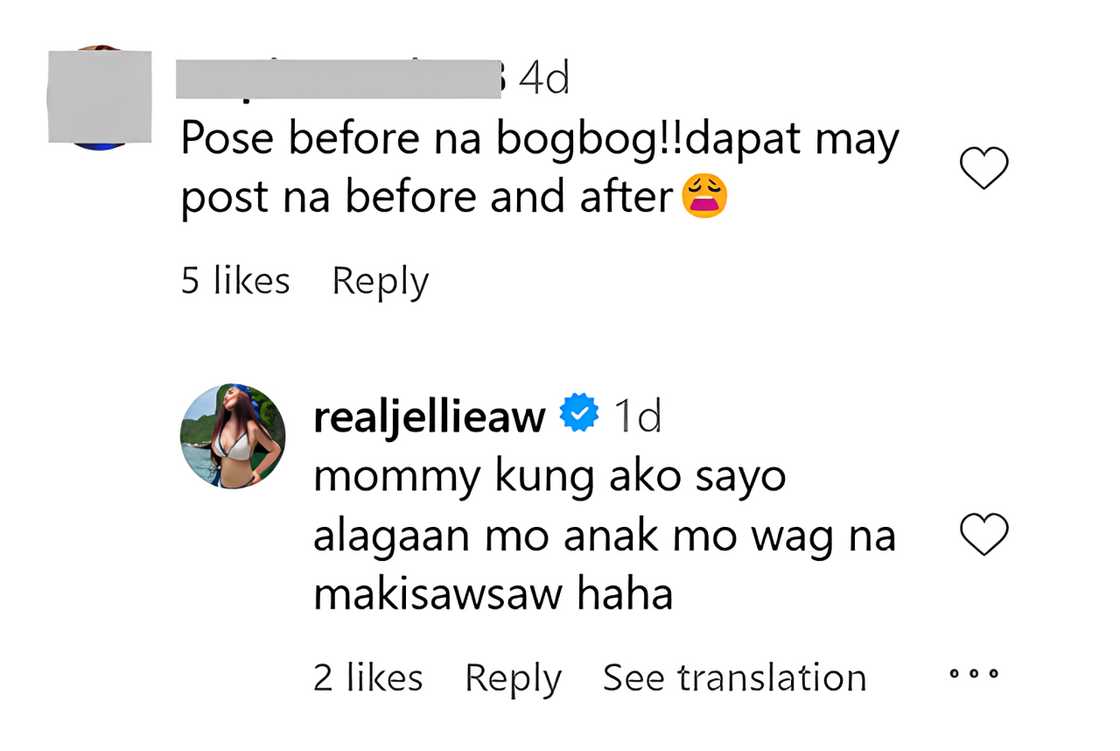Tap the heart on realjellieaw's reply

[984, 534]
